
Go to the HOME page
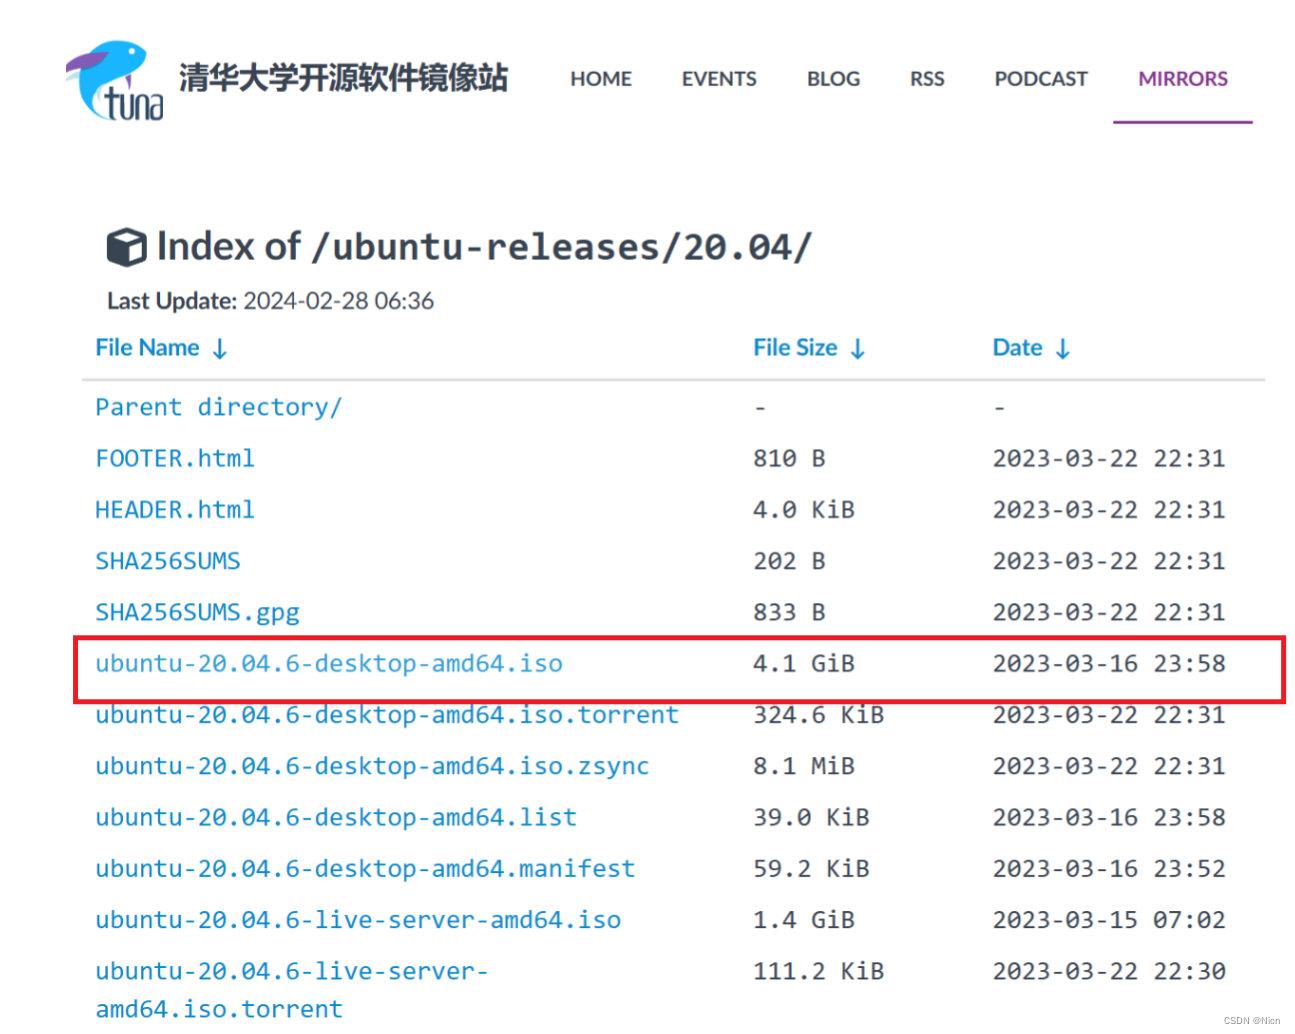tap(600, 78)
